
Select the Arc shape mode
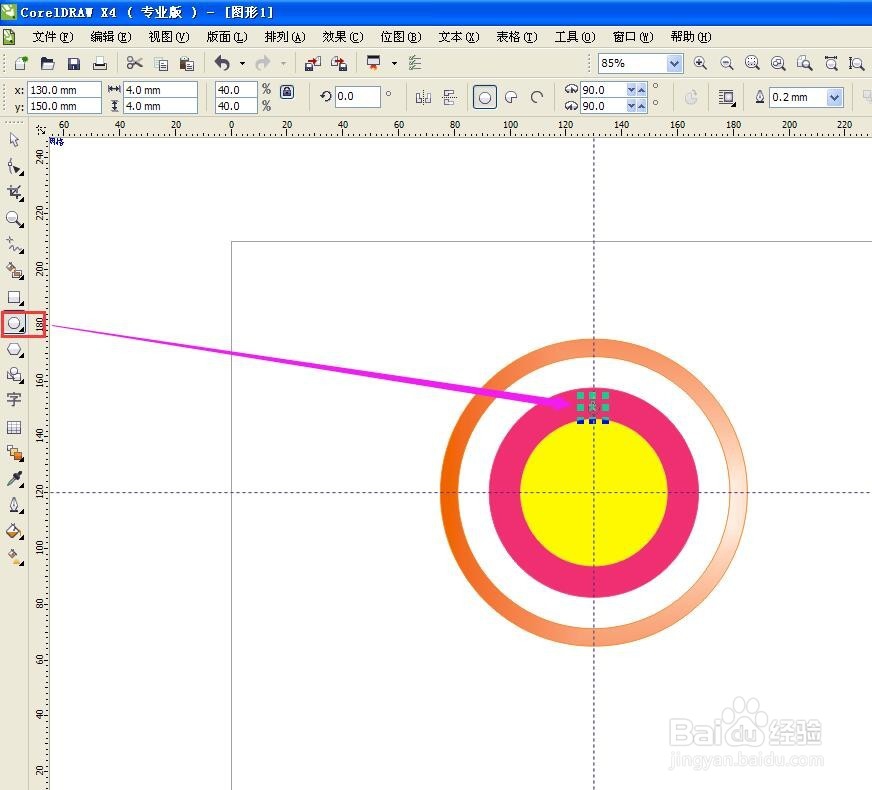(537, 98)
